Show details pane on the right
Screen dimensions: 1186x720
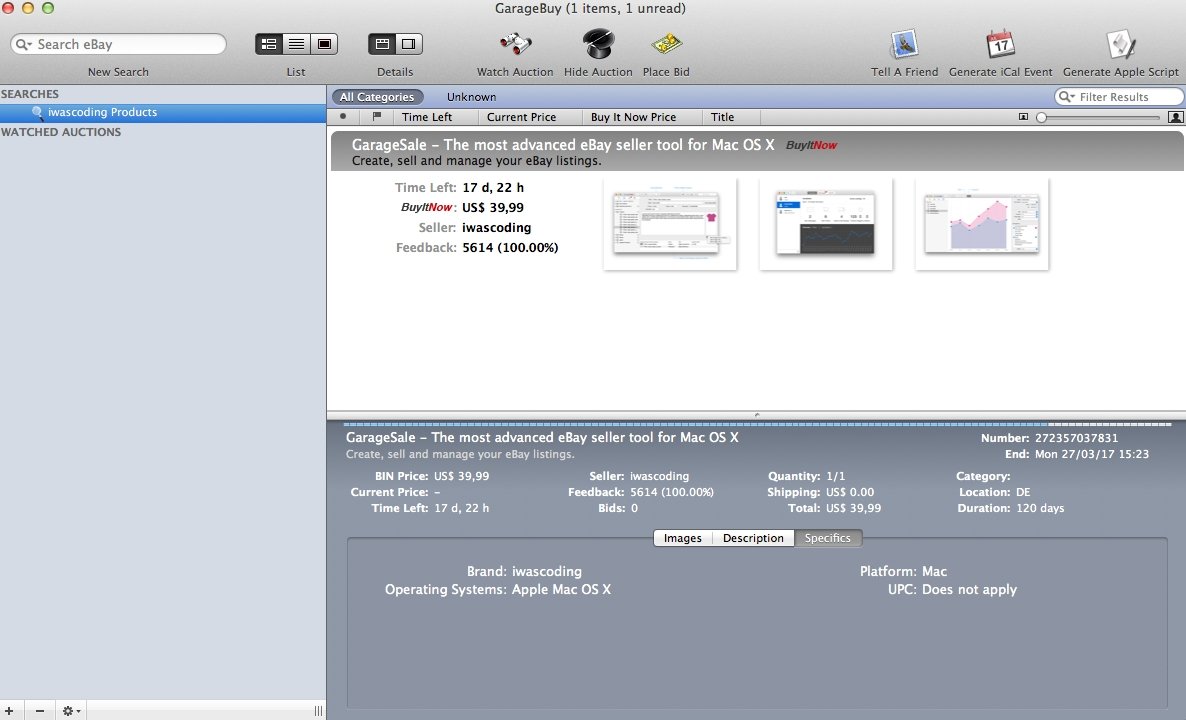pyautogui.click(x=409, y=44)
